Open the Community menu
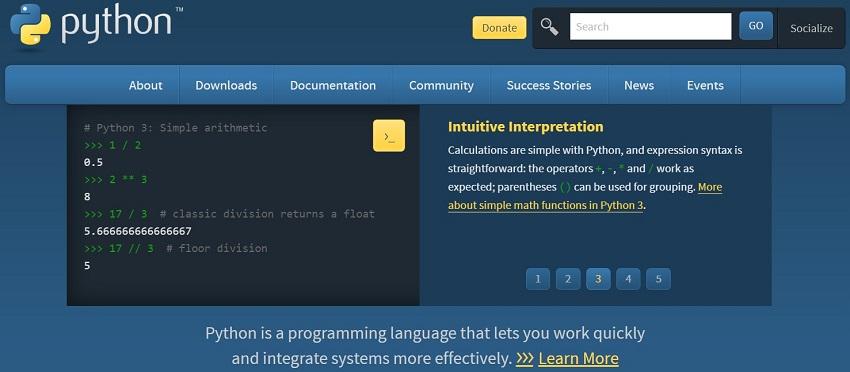This screenshot has width=850, height=372. click(441, 85)
